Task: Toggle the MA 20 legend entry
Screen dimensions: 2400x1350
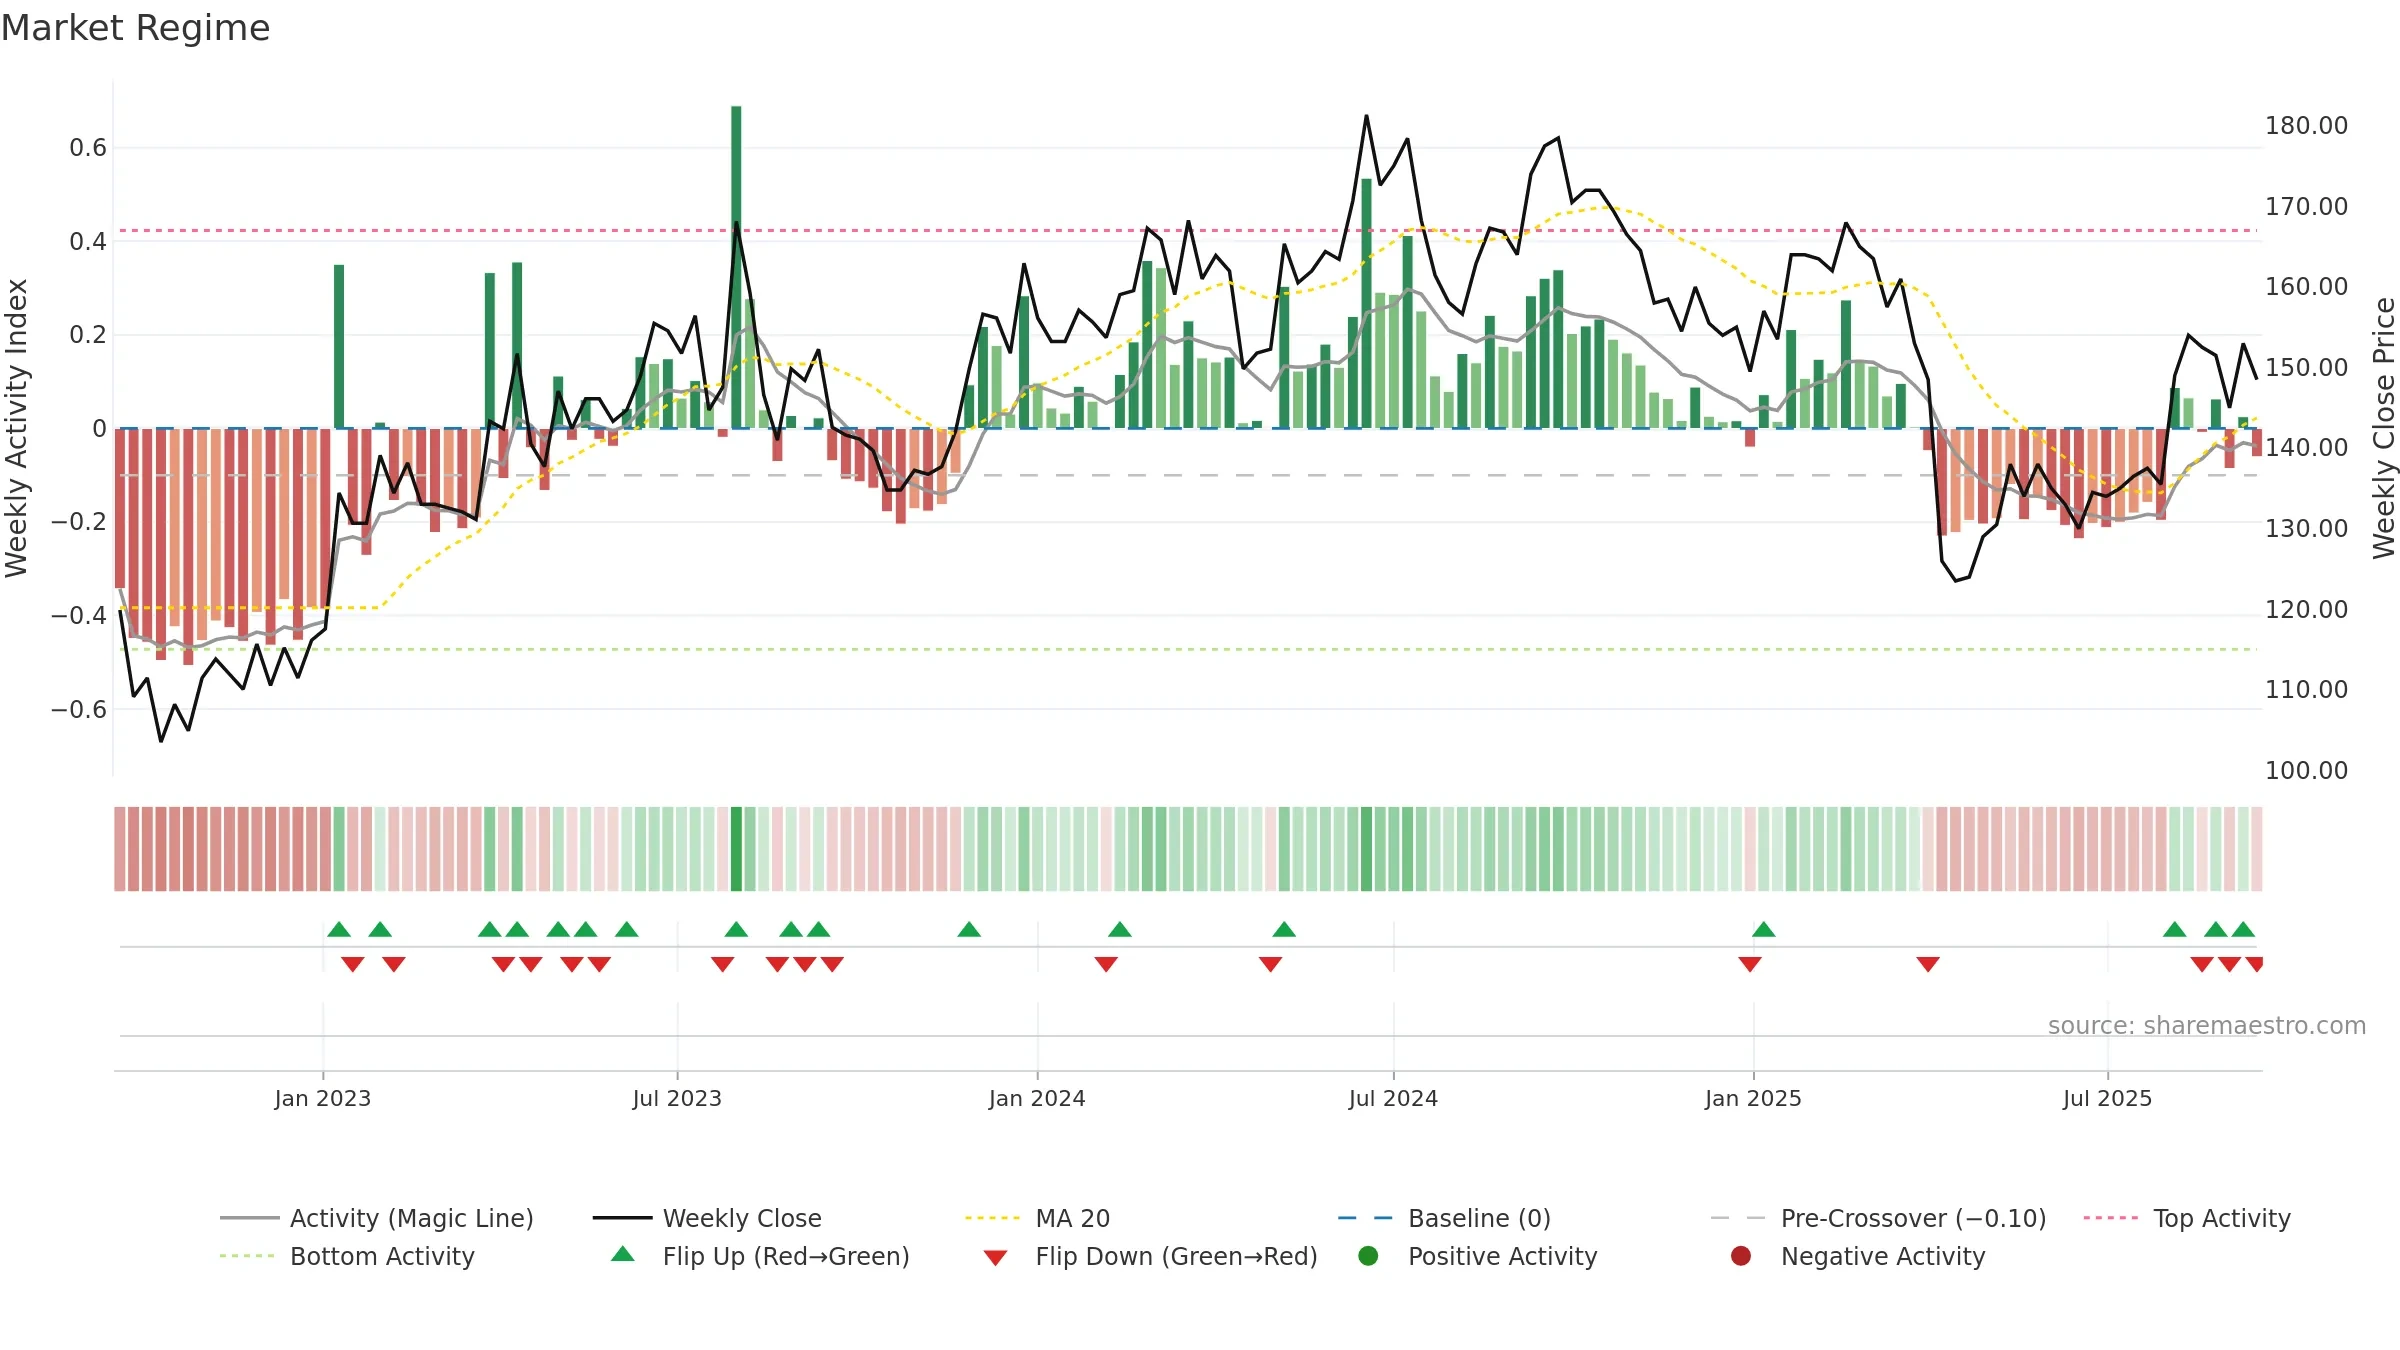Action: point(1037,1218)
